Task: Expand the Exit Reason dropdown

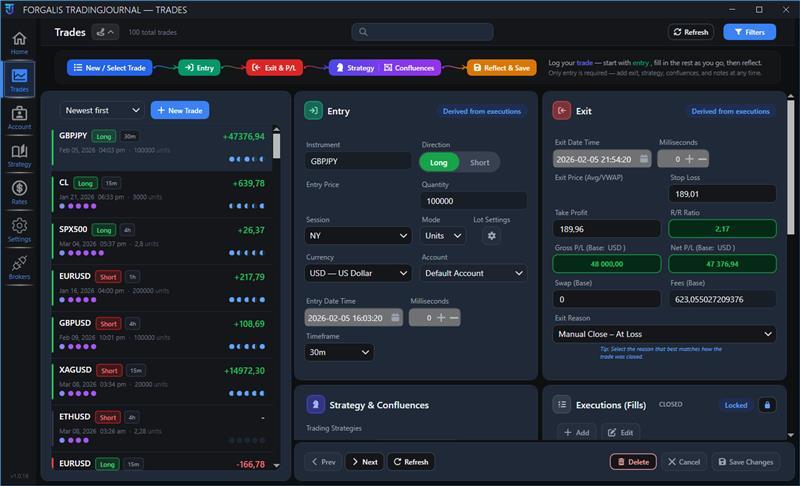Action: [x=665, y=334]
